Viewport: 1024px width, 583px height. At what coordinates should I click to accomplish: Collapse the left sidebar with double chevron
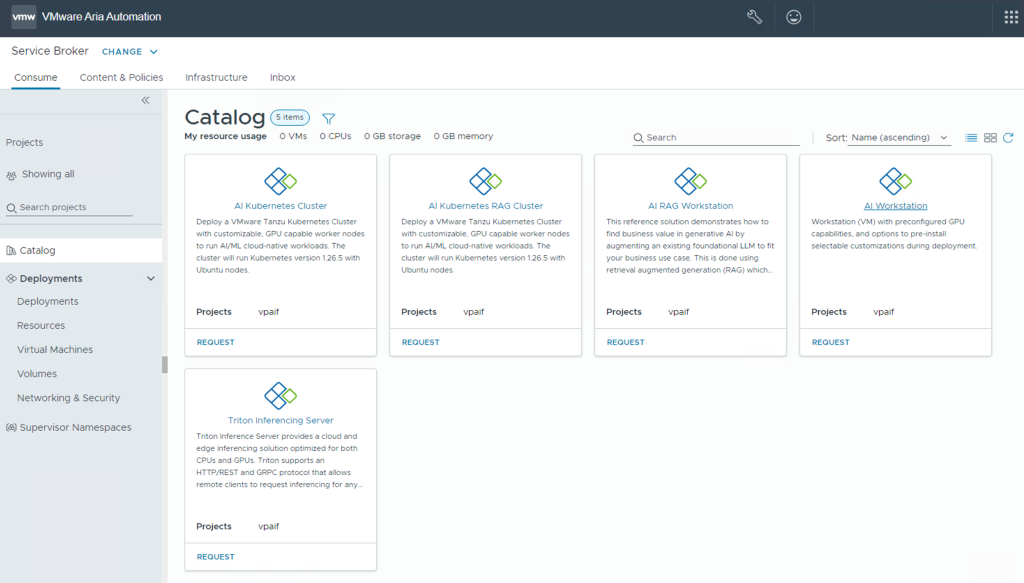click(144, 100)
